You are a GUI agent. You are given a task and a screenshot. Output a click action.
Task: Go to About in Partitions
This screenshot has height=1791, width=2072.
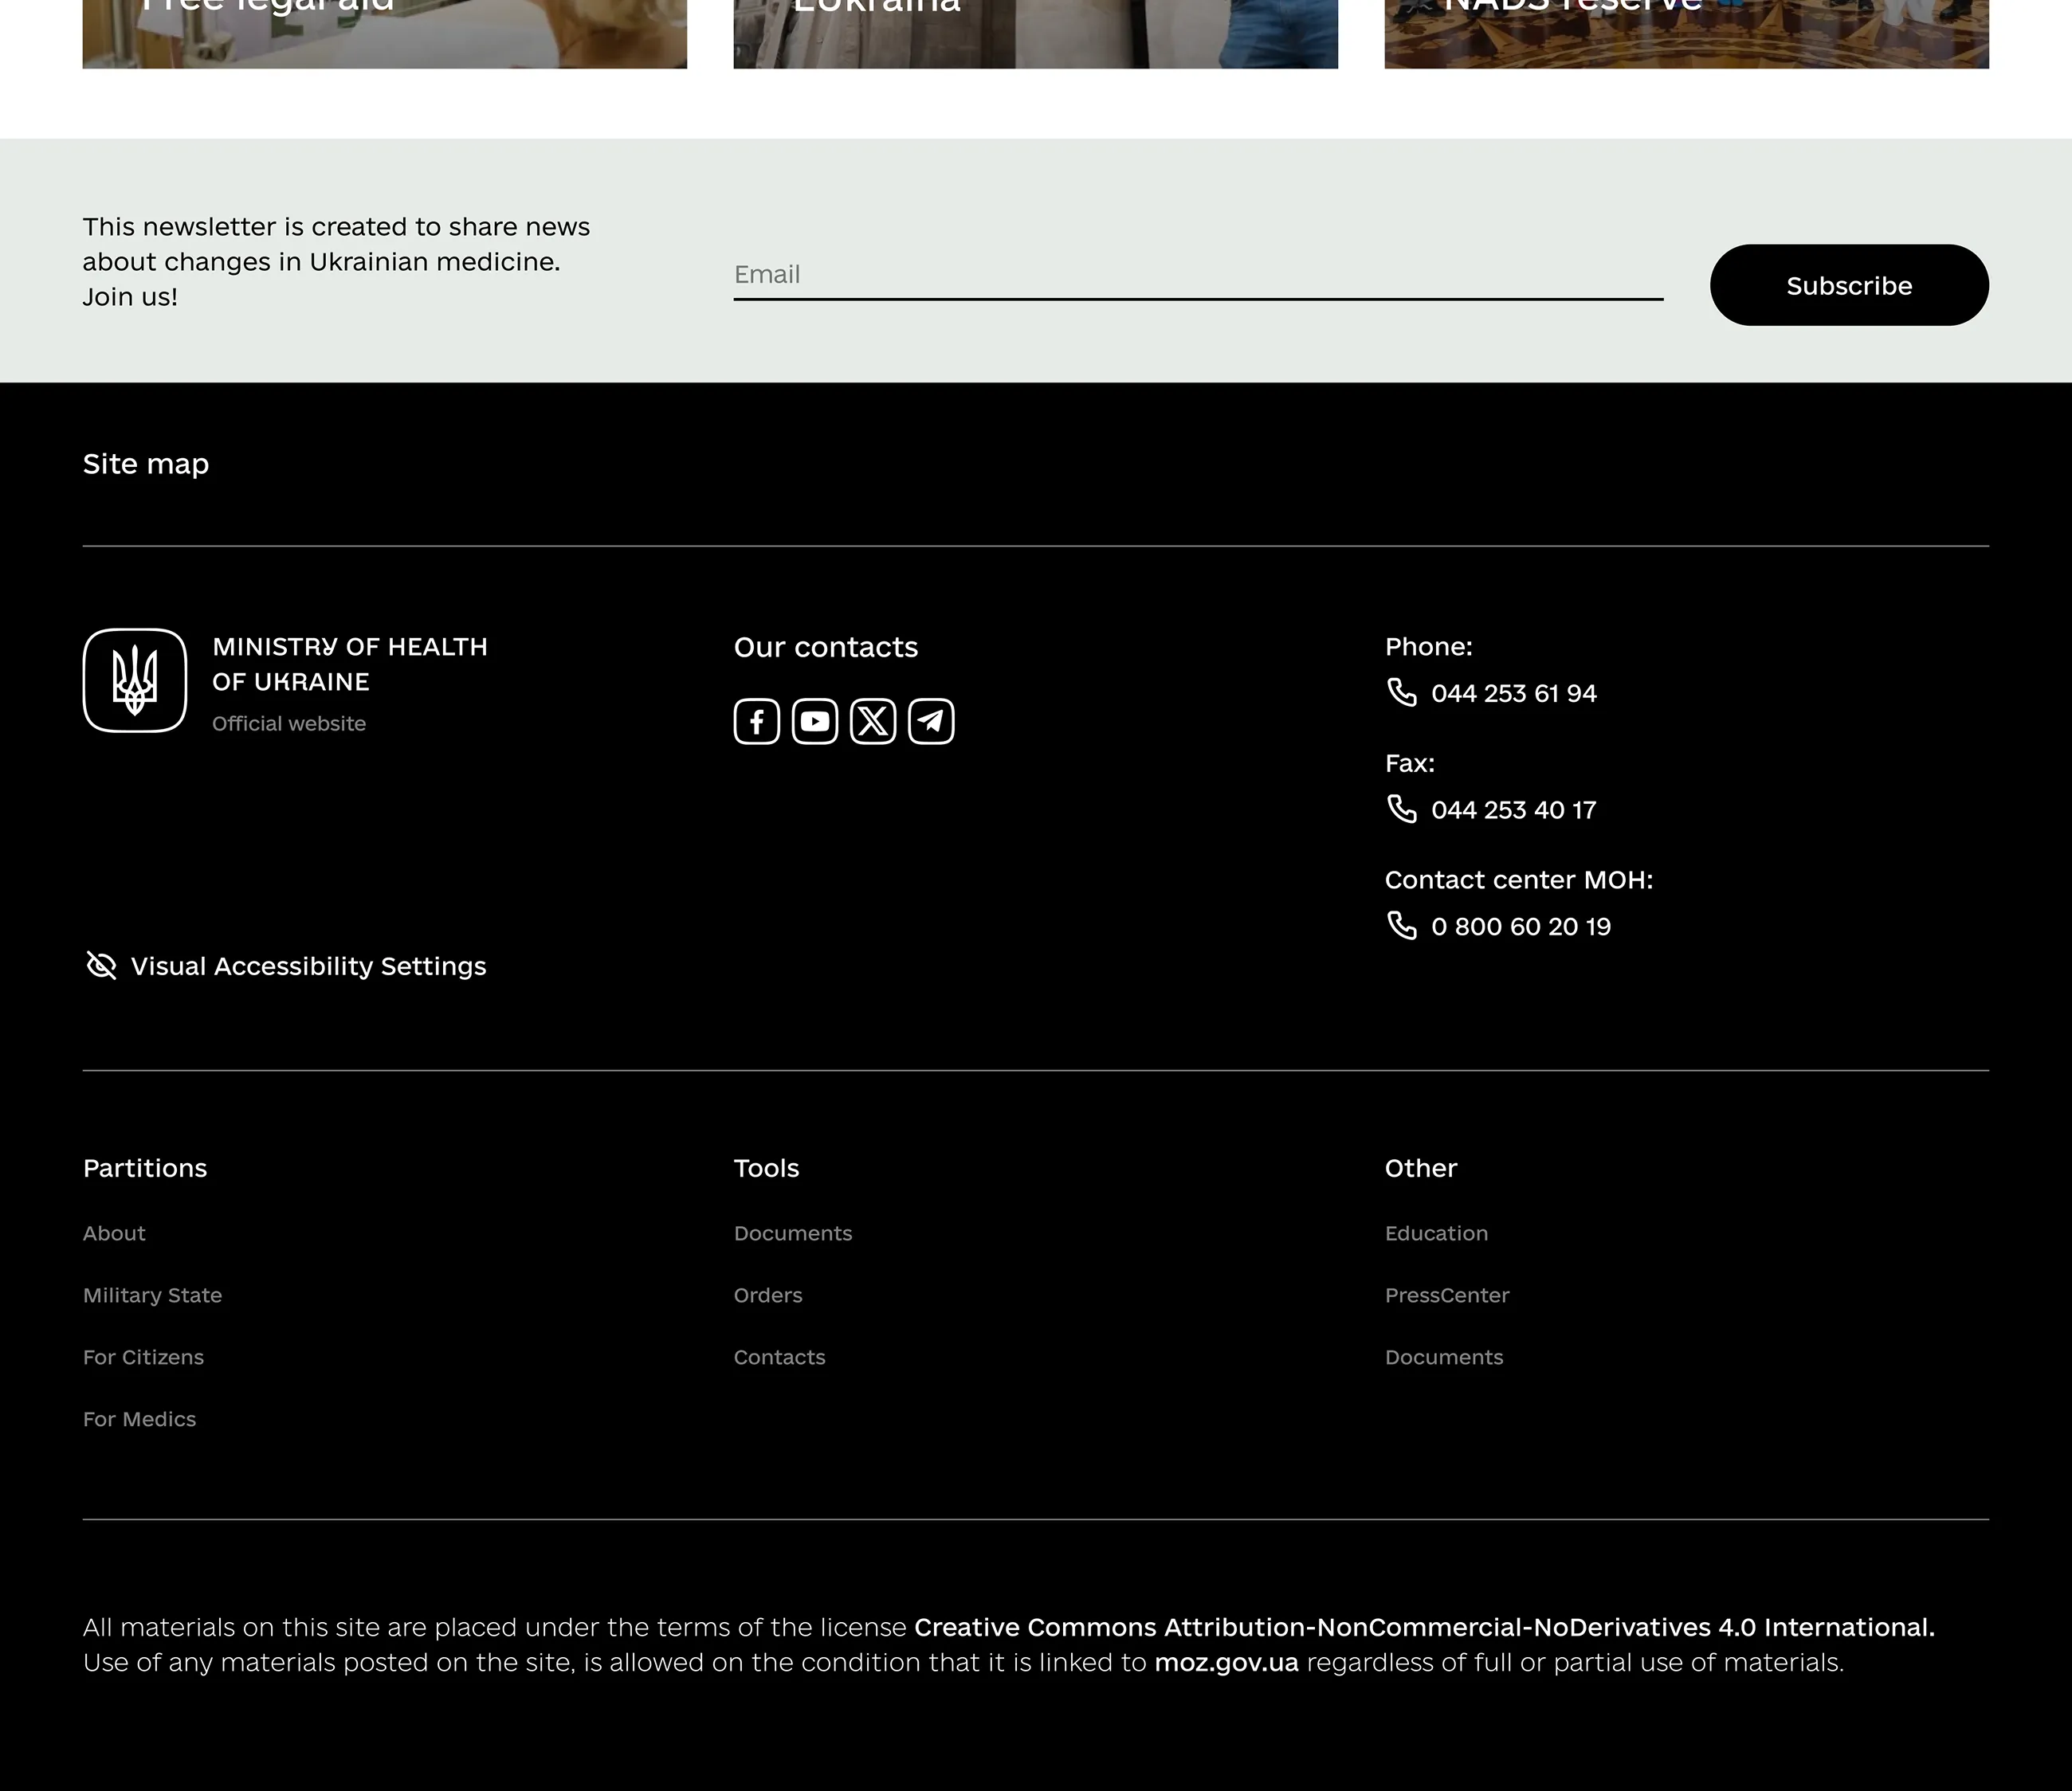pyautogui.click(x=114, y=1233)
